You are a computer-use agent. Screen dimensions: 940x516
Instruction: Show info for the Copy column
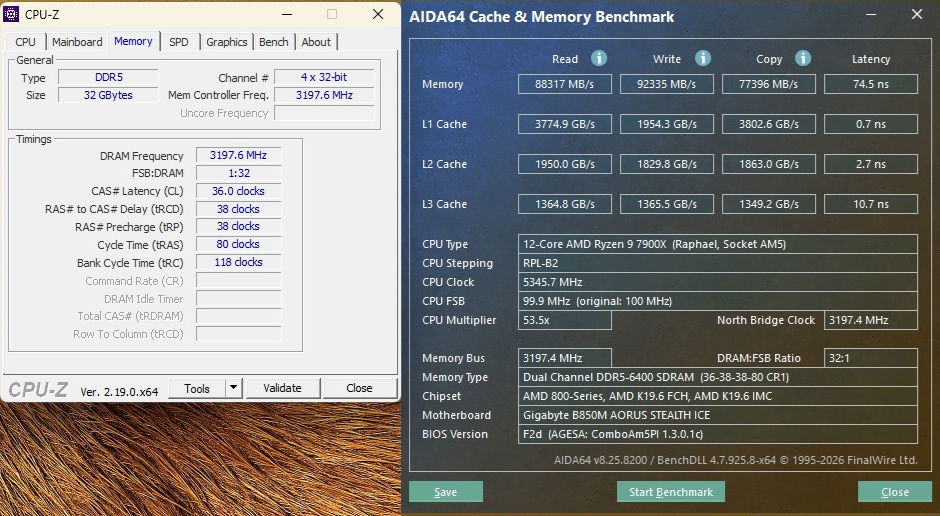803,58
